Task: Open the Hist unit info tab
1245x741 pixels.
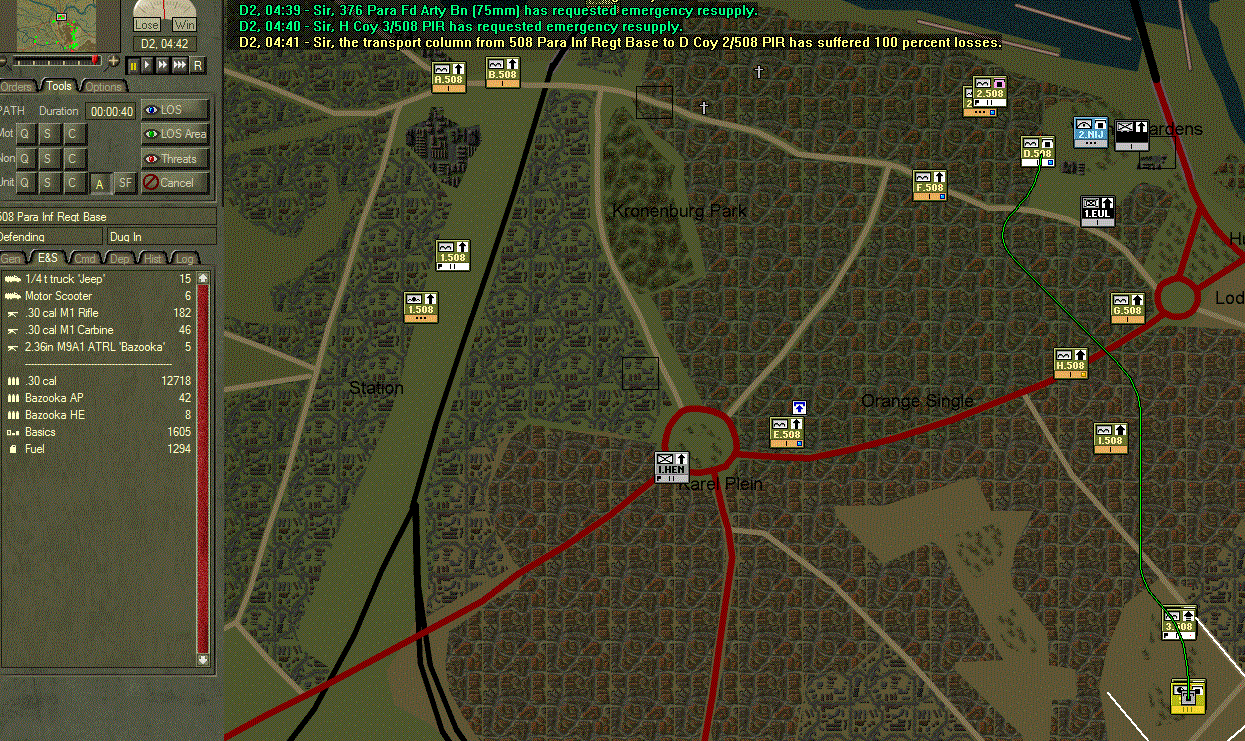Action: 154,259
